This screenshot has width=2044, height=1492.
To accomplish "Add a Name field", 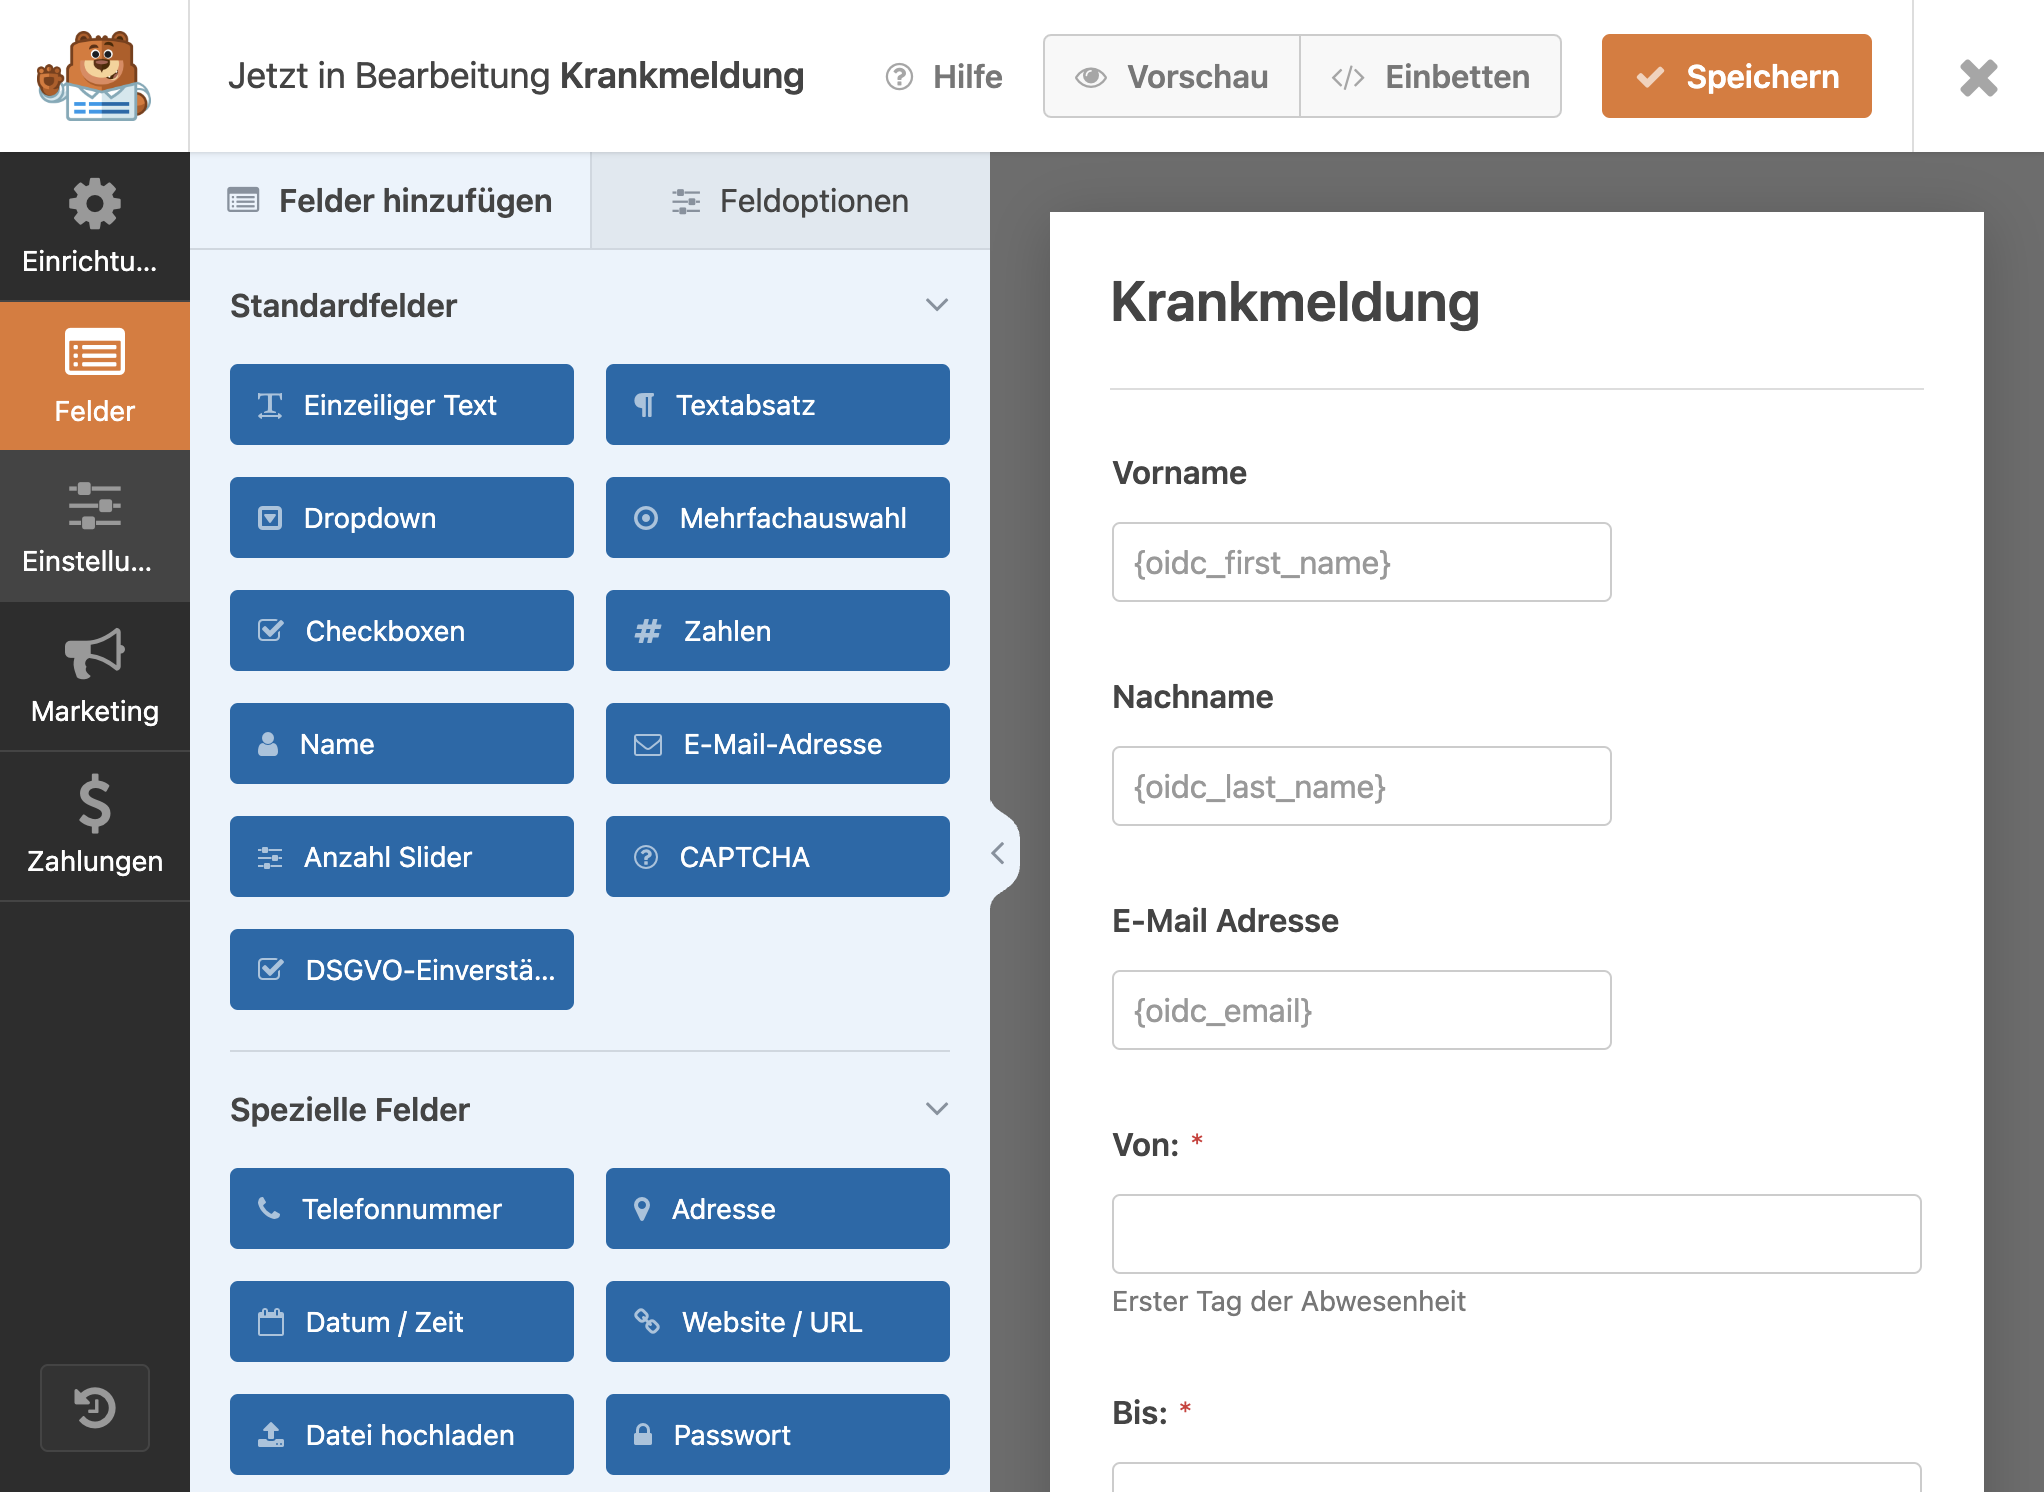I will [402, 744].
